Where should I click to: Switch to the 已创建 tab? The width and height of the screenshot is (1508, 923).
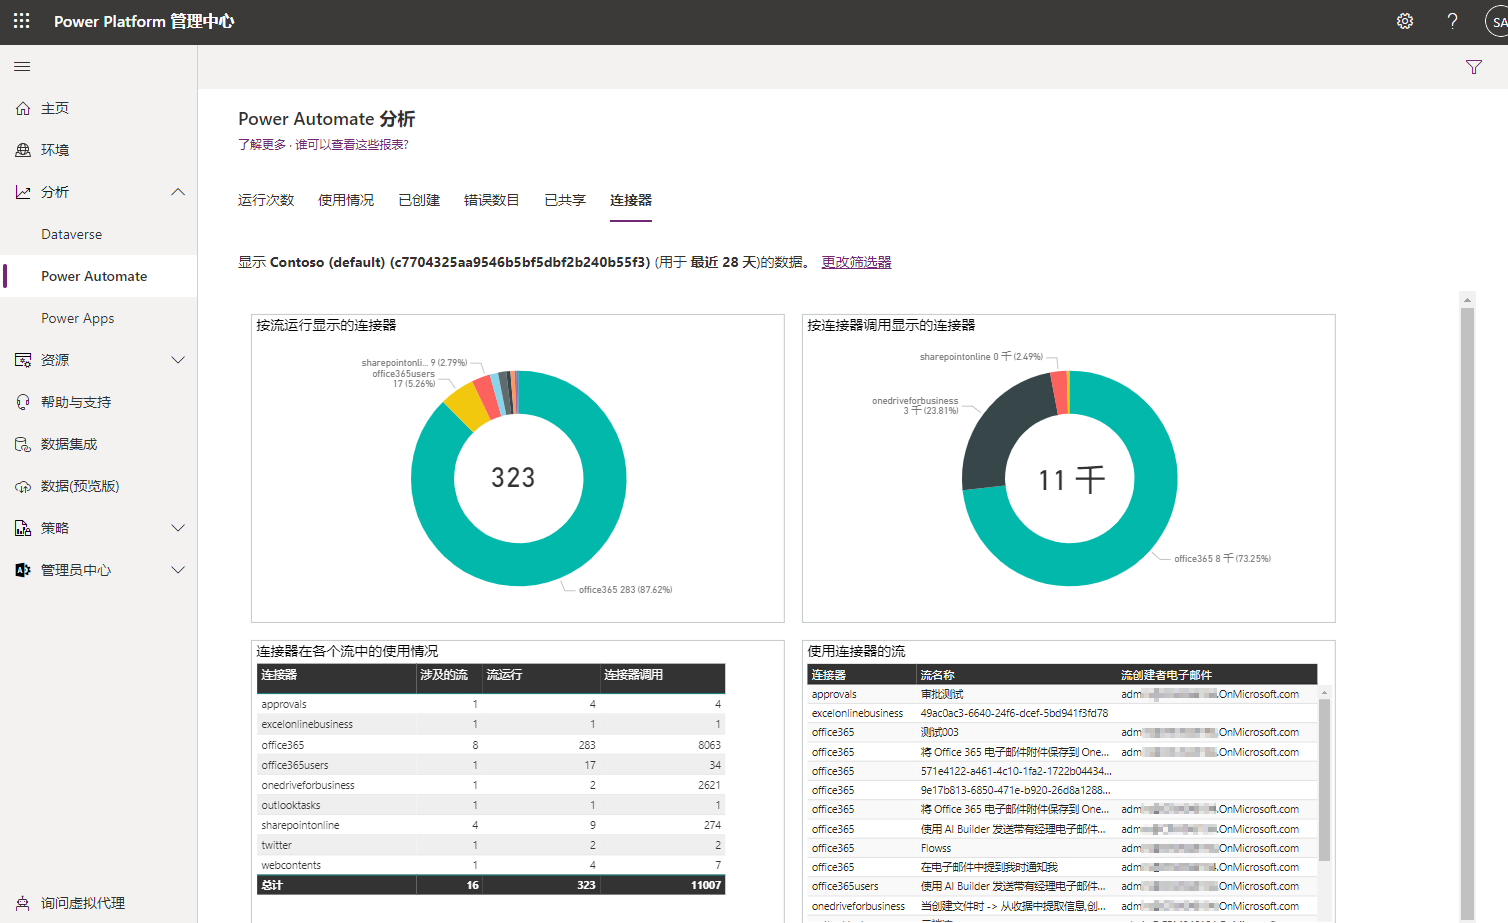(x=419, y=200)
